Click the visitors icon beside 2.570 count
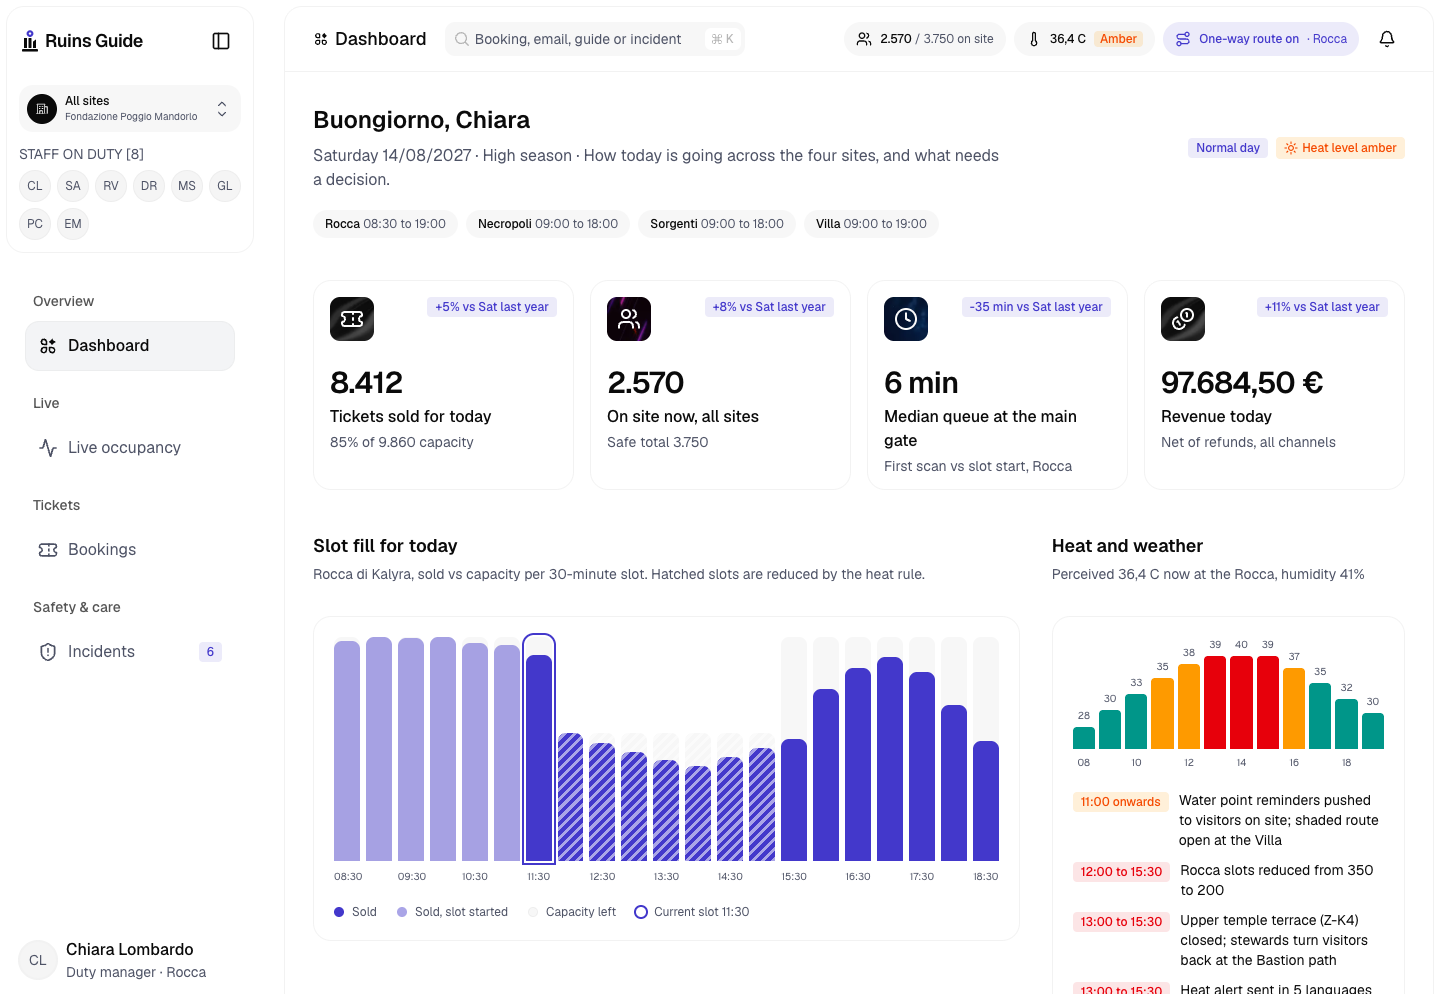 [x=864, y=39]
